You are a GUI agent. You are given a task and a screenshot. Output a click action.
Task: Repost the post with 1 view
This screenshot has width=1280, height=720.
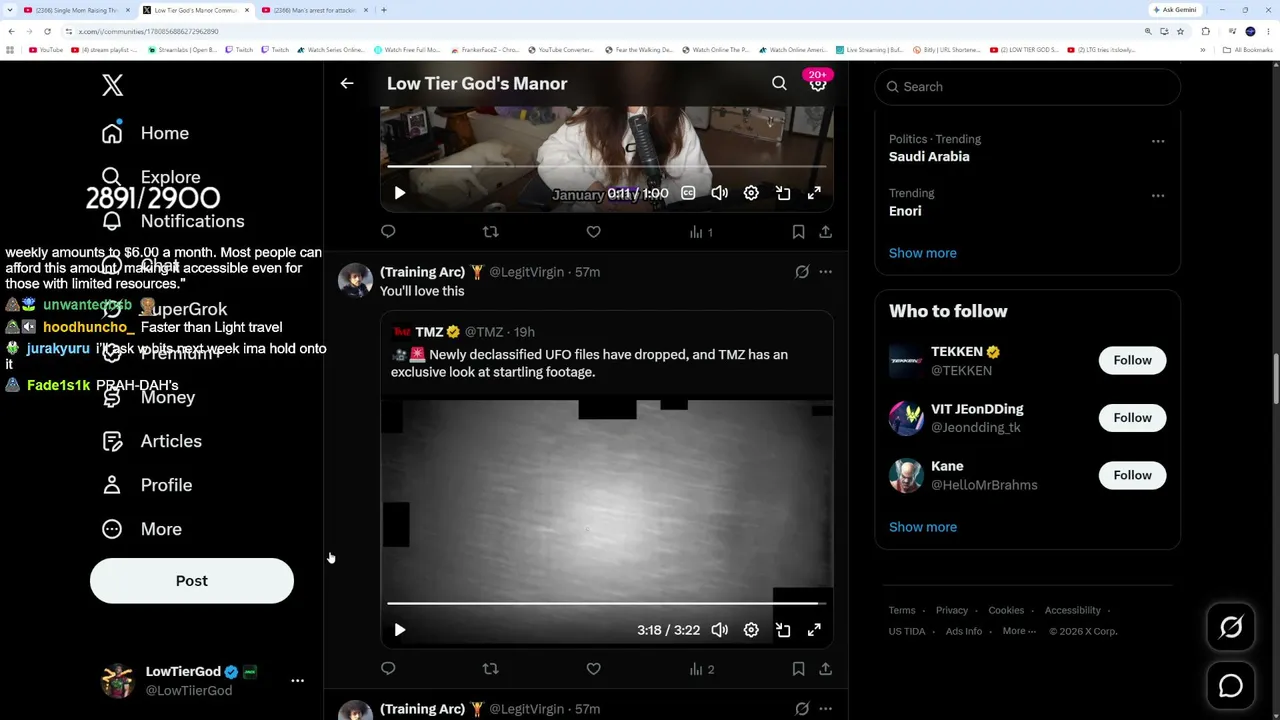490,232
